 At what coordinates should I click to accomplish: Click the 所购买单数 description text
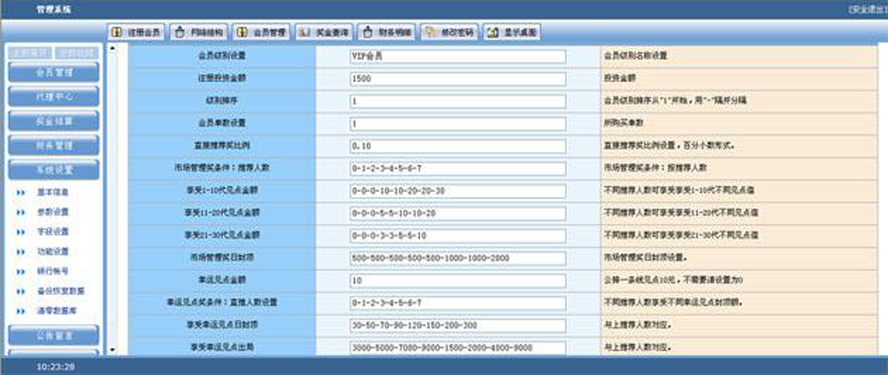tap(624, 123)
